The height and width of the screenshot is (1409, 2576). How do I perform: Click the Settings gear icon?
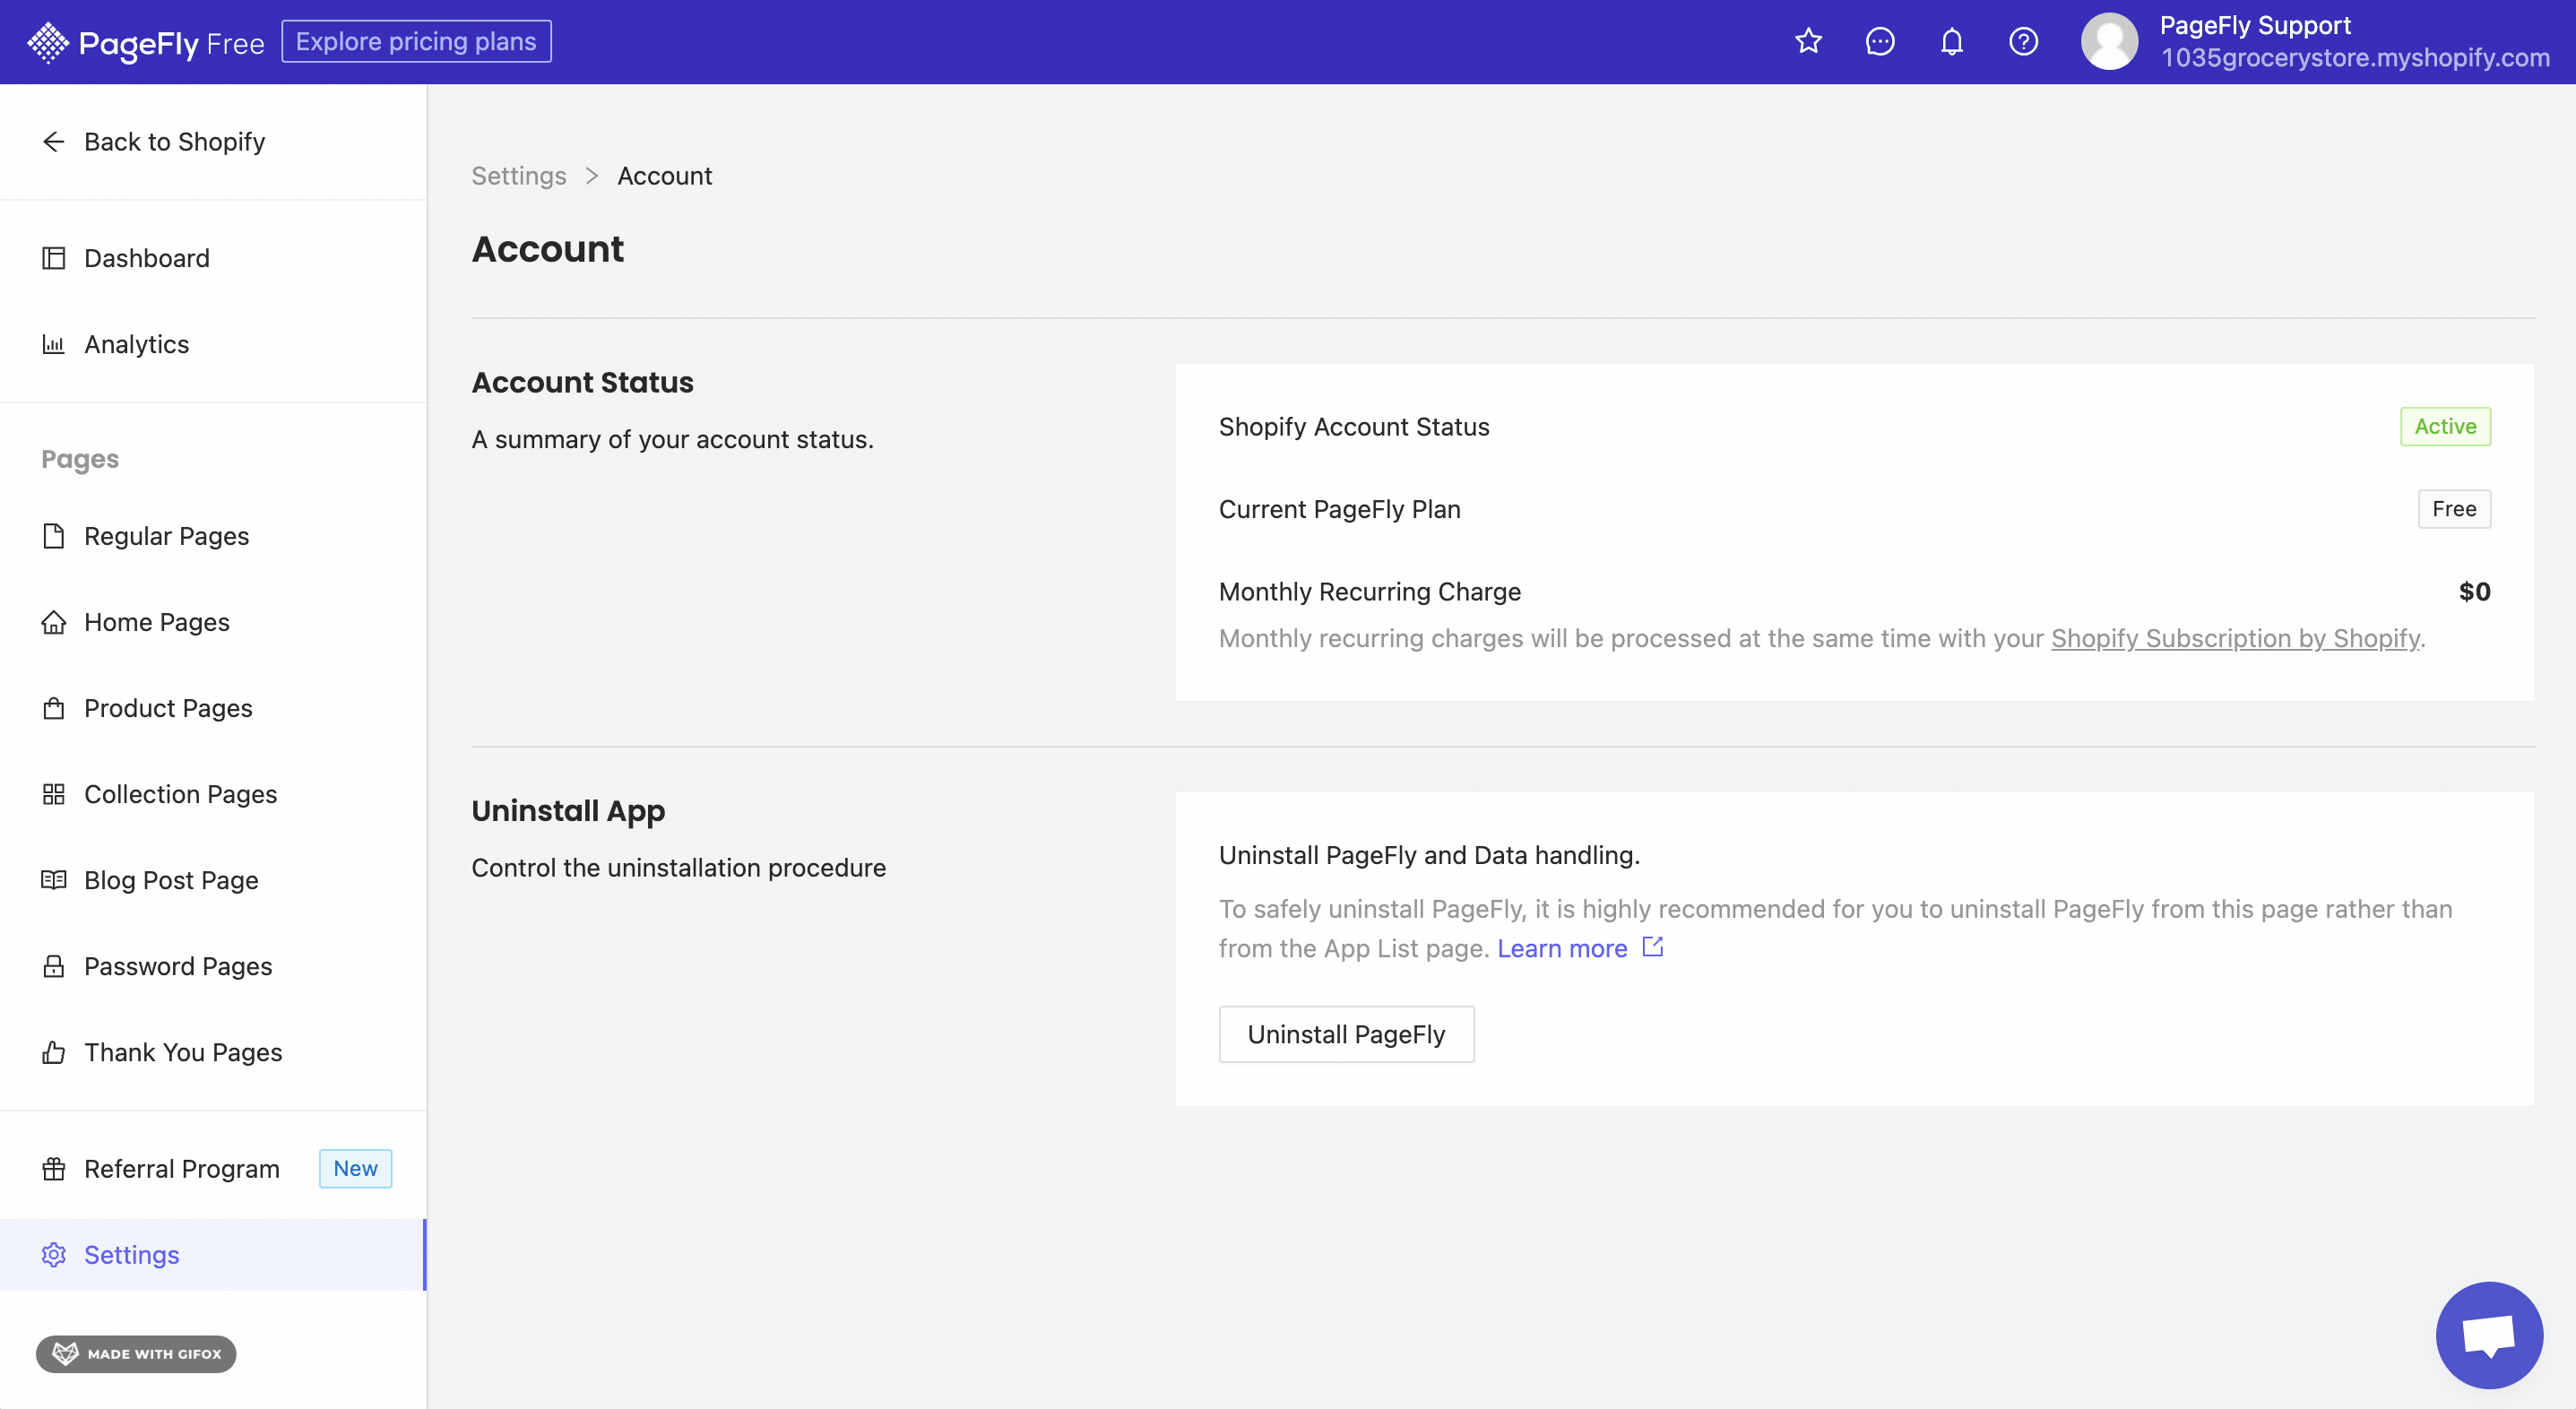pos(54,1254)
